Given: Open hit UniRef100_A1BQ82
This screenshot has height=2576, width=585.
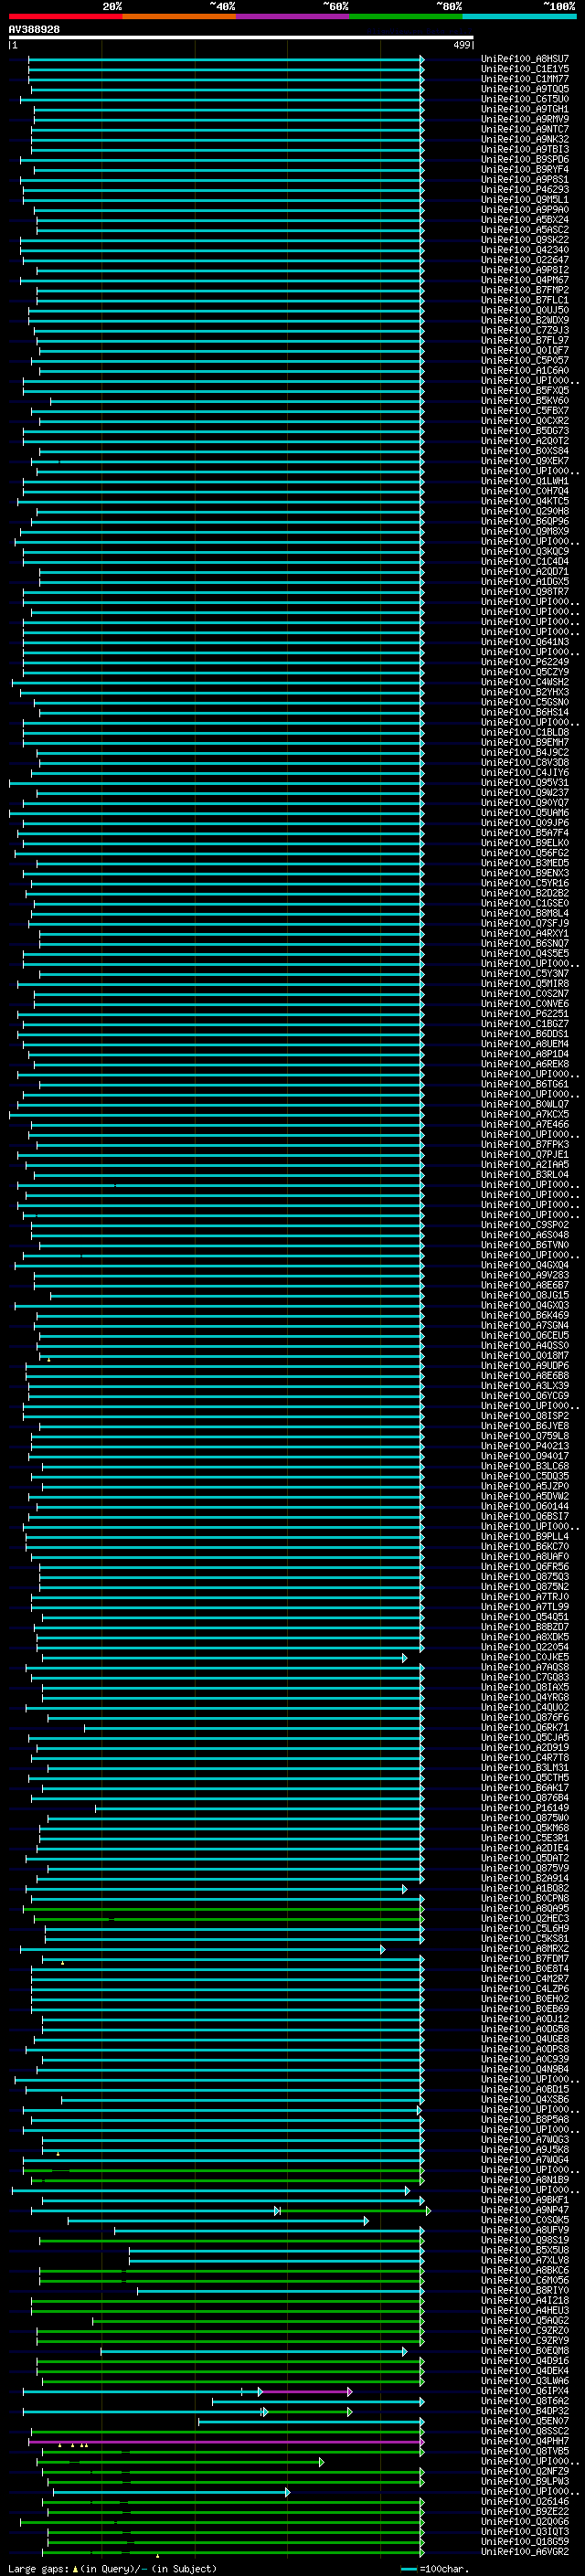Looking at the screenshot, I should coord(525,1888).
